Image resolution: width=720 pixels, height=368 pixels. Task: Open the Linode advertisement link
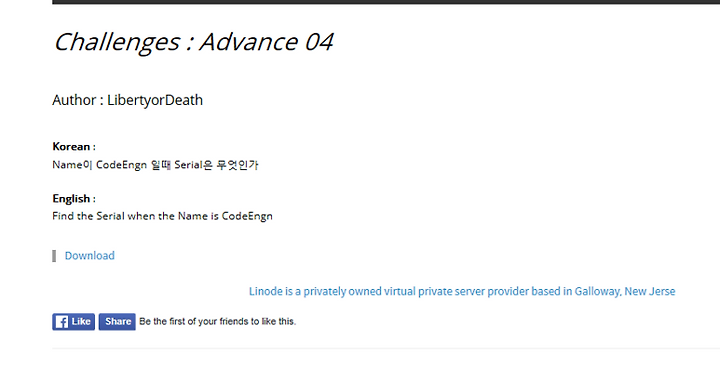[462, 291]
